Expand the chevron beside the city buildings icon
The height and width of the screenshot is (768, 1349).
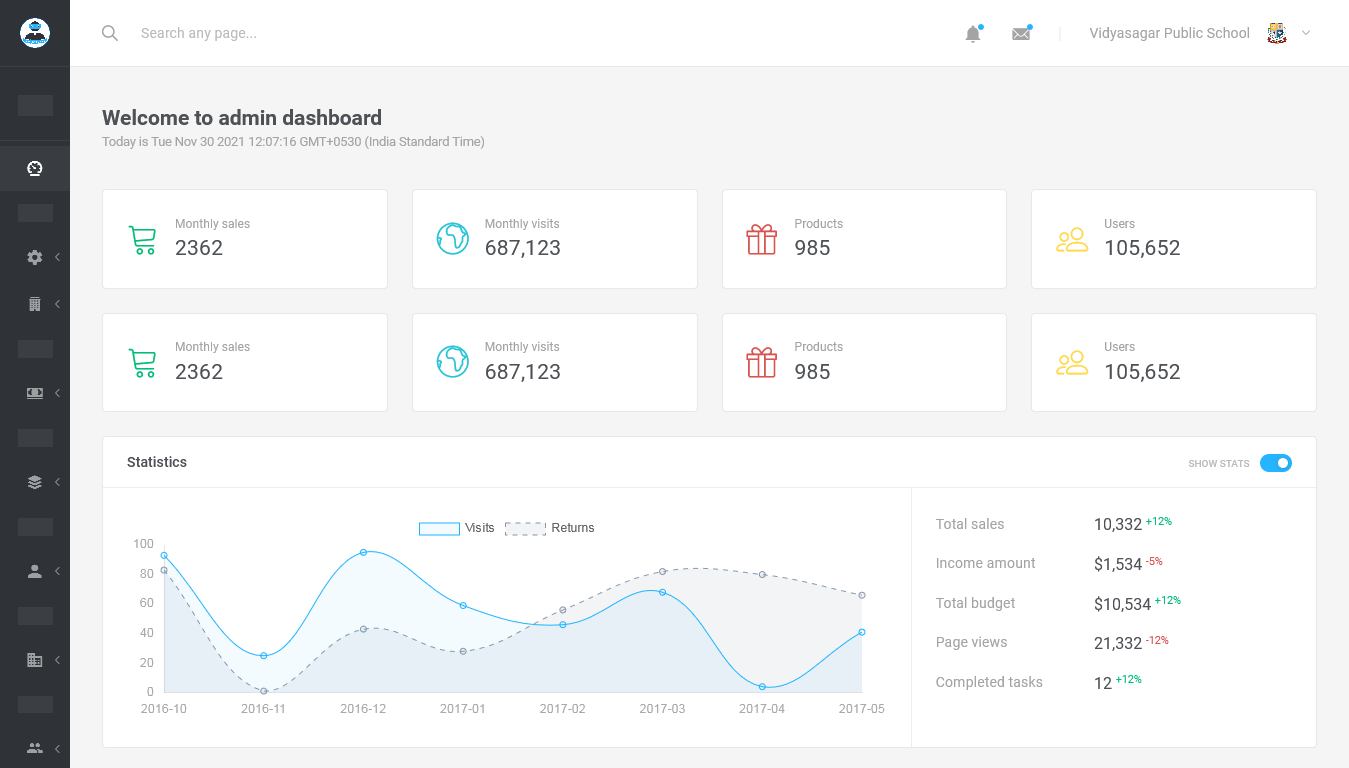[x=58, y=660]
